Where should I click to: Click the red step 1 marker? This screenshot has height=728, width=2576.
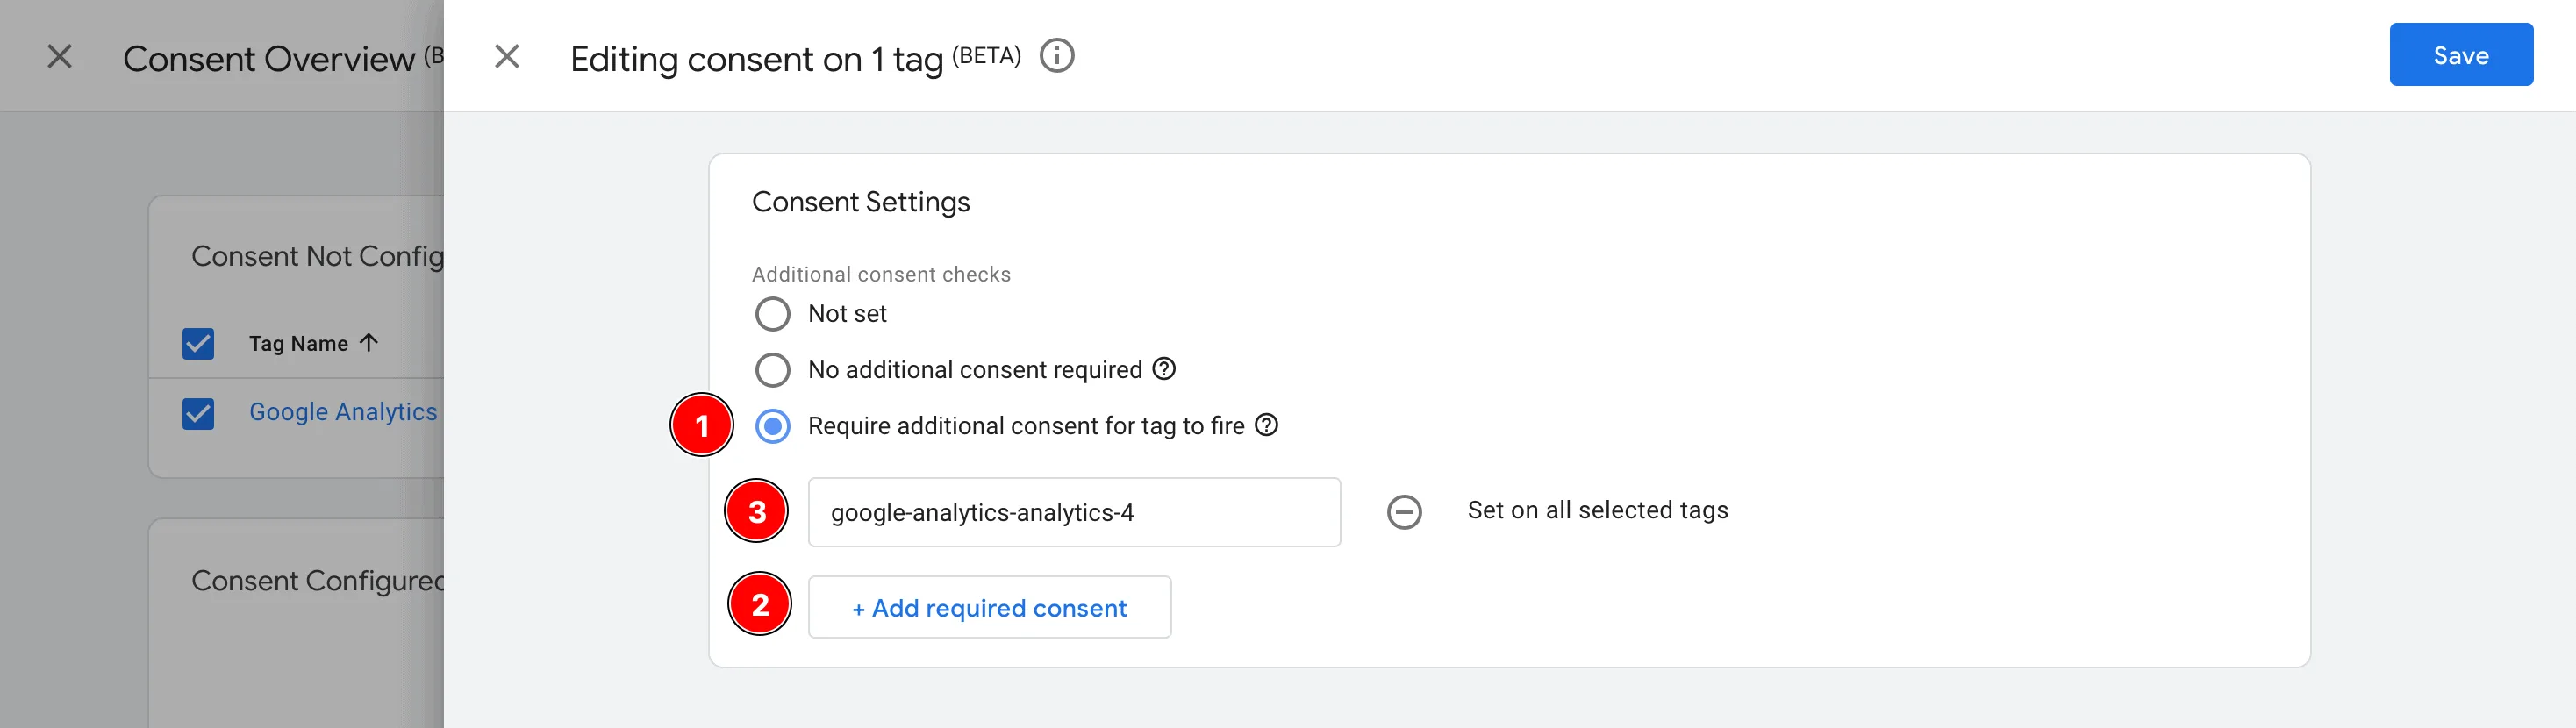(x=701, y=425)
